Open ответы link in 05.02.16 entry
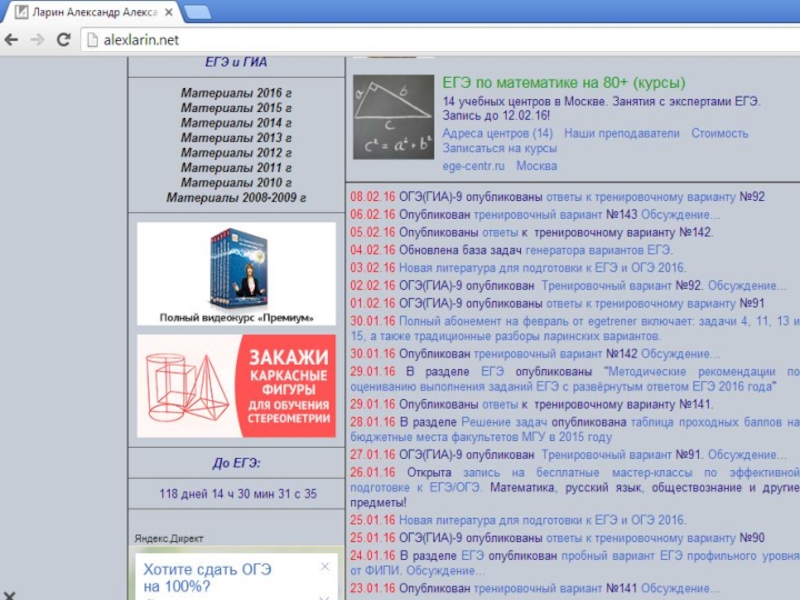This screenshot has height=600, width=800. 500,233
